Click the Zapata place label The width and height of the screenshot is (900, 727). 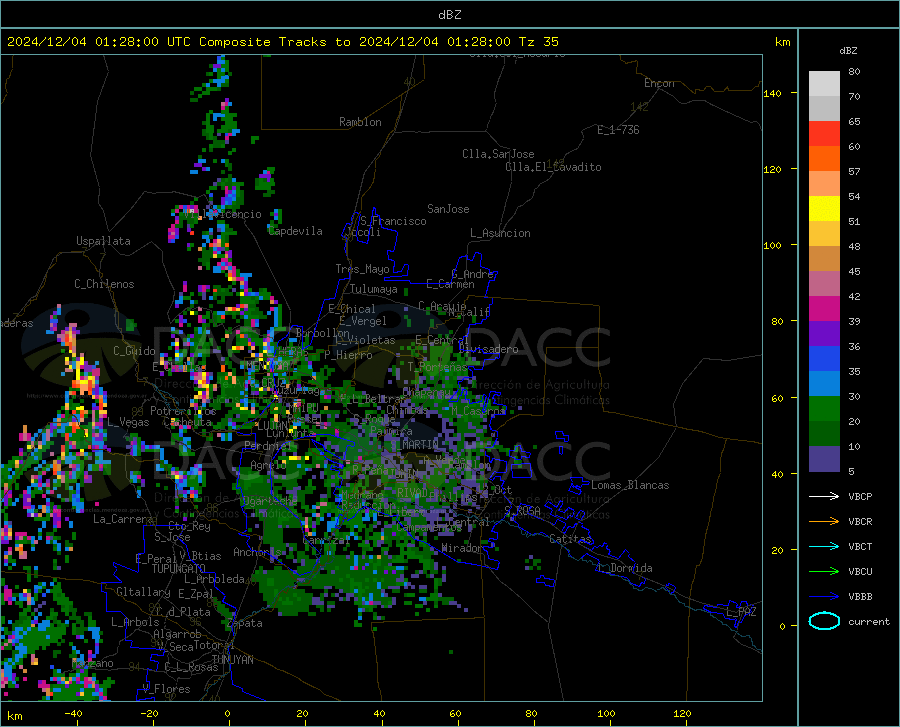[x=245, y=623]
